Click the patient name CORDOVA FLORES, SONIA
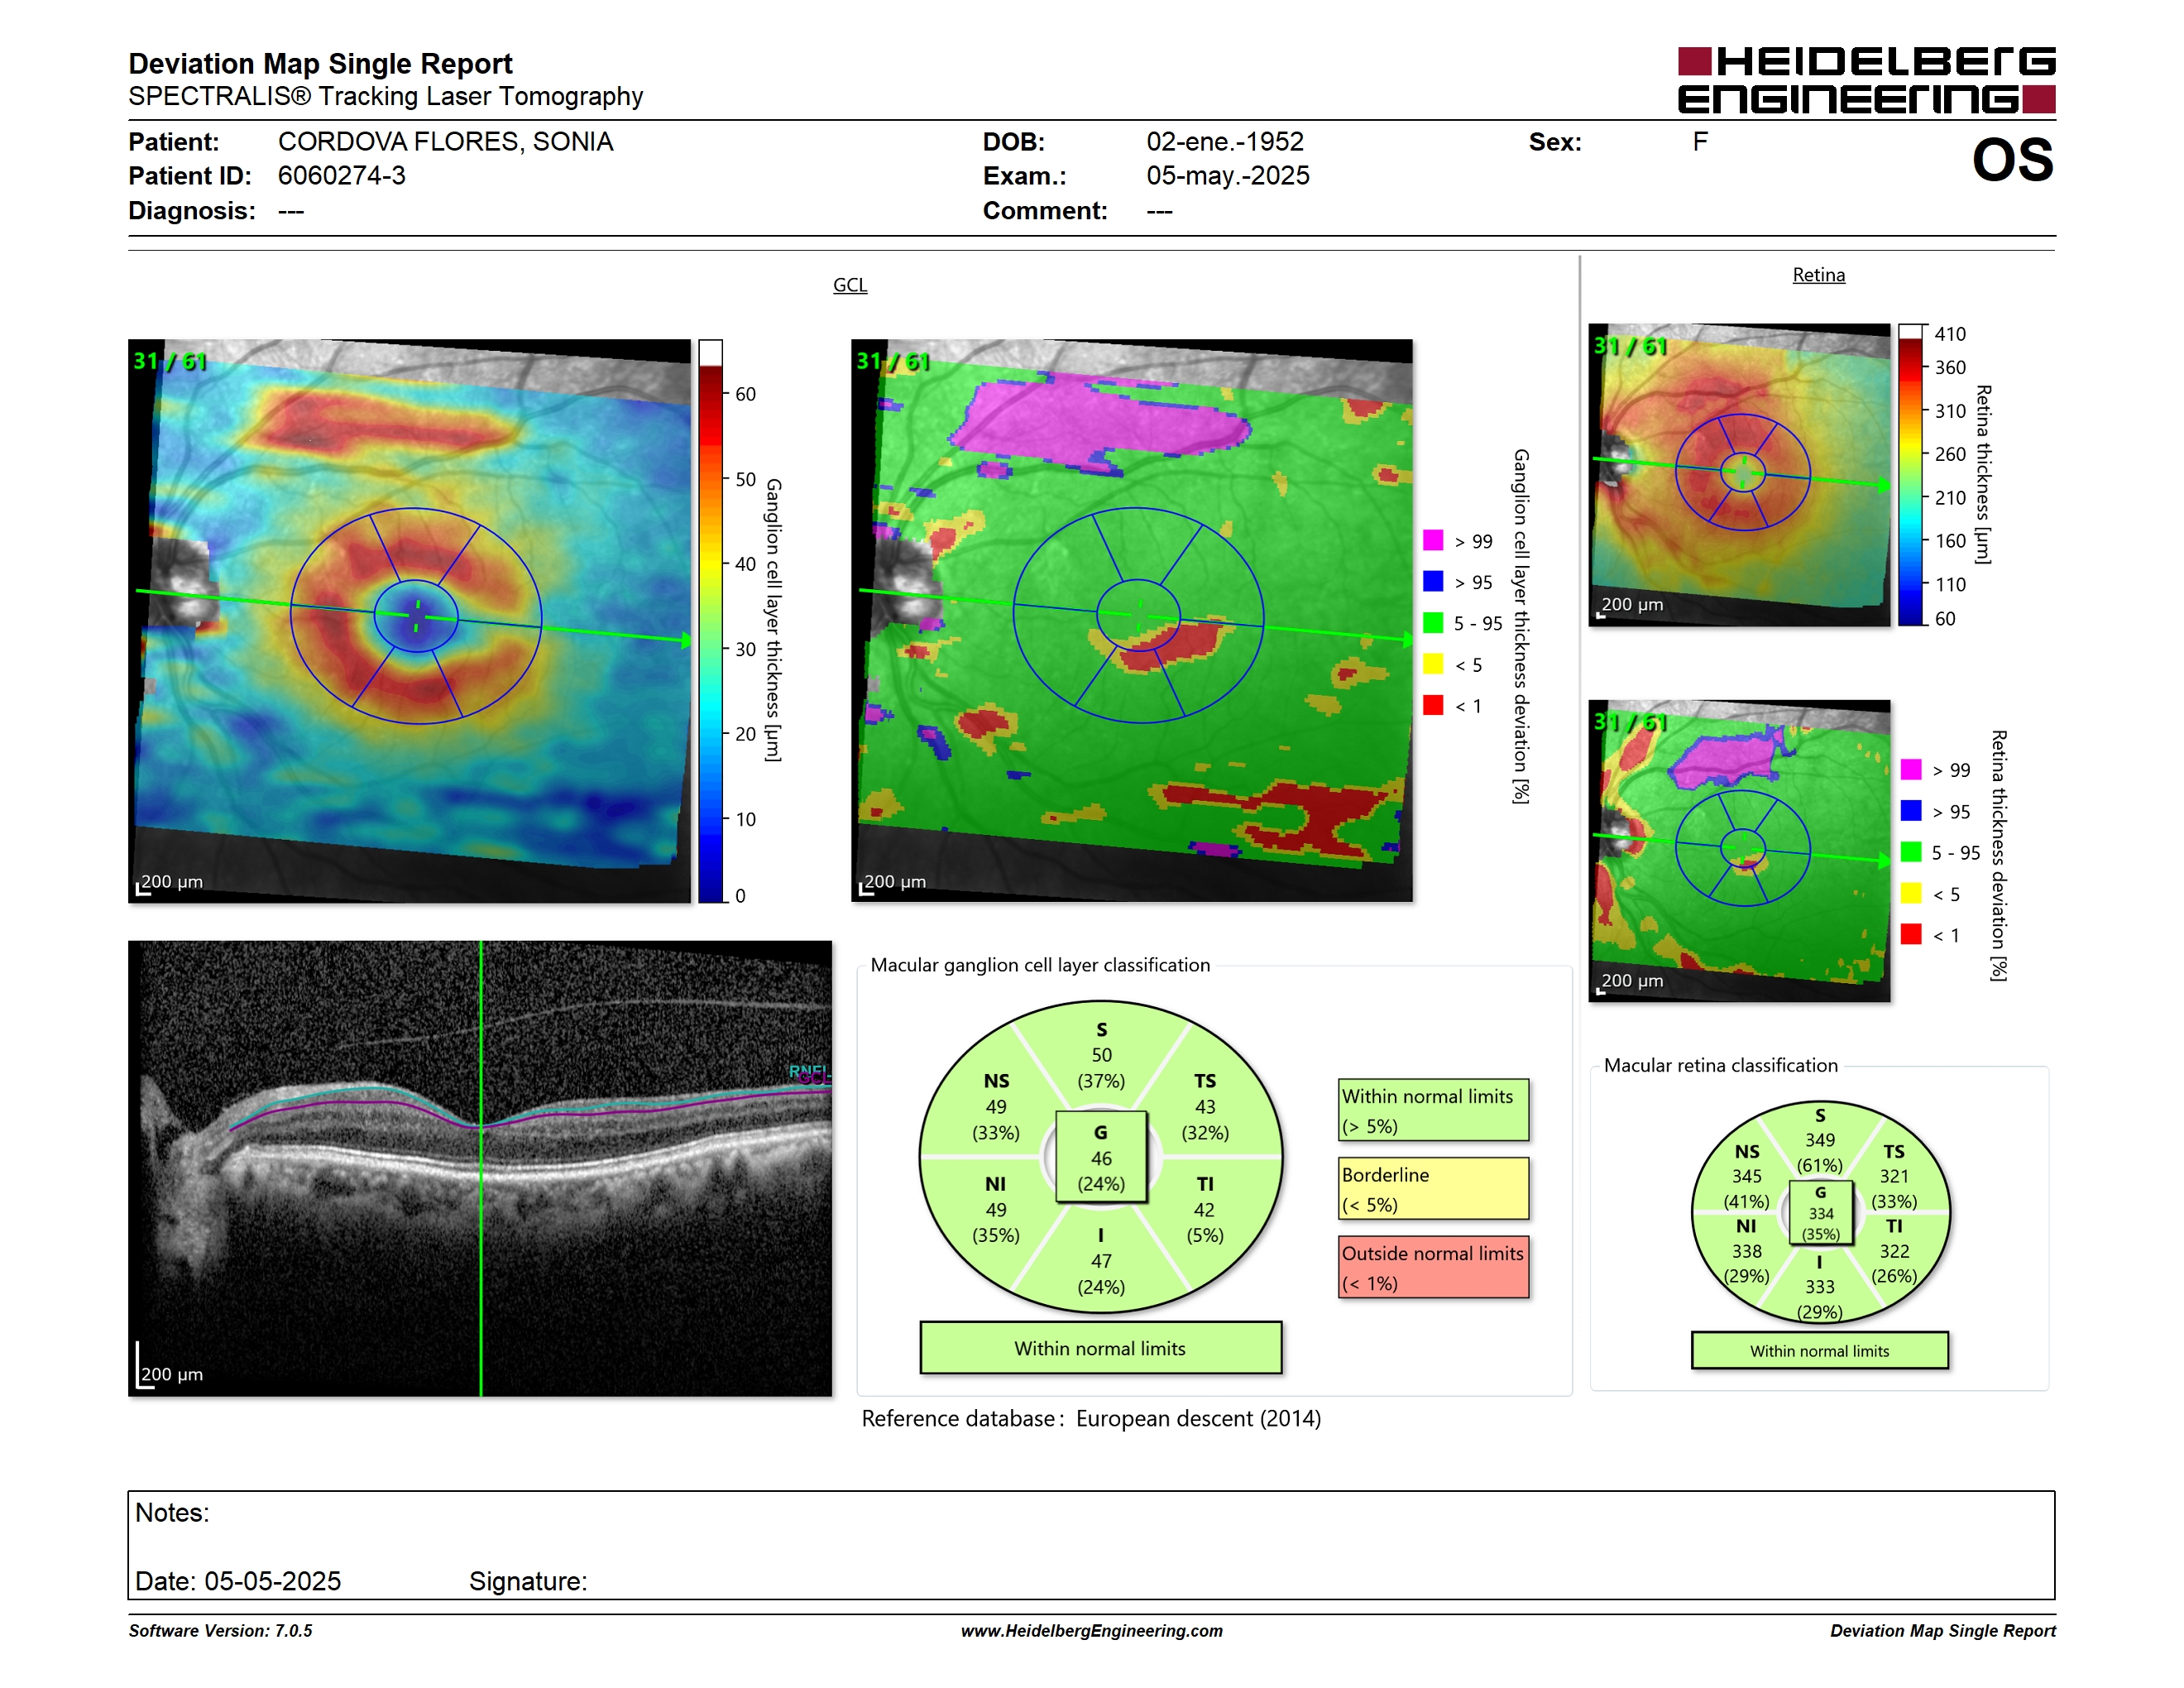The height and width of the screenshot is (1688, 2184). point(445,142)
